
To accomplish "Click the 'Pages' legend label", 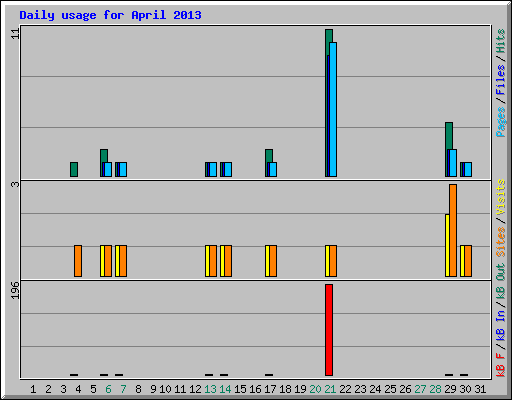I will click(501, 122).
